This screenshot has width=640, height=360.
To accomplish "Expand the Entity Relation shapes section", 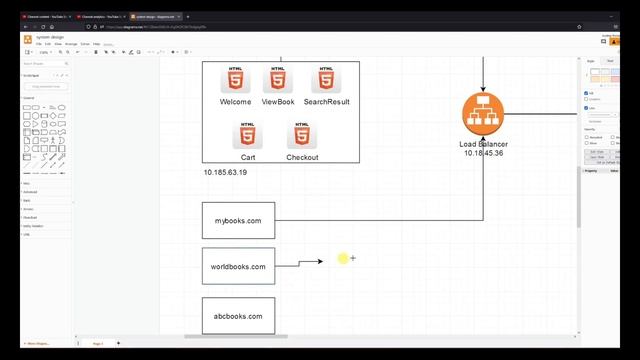I will click(x=32, y=226).
